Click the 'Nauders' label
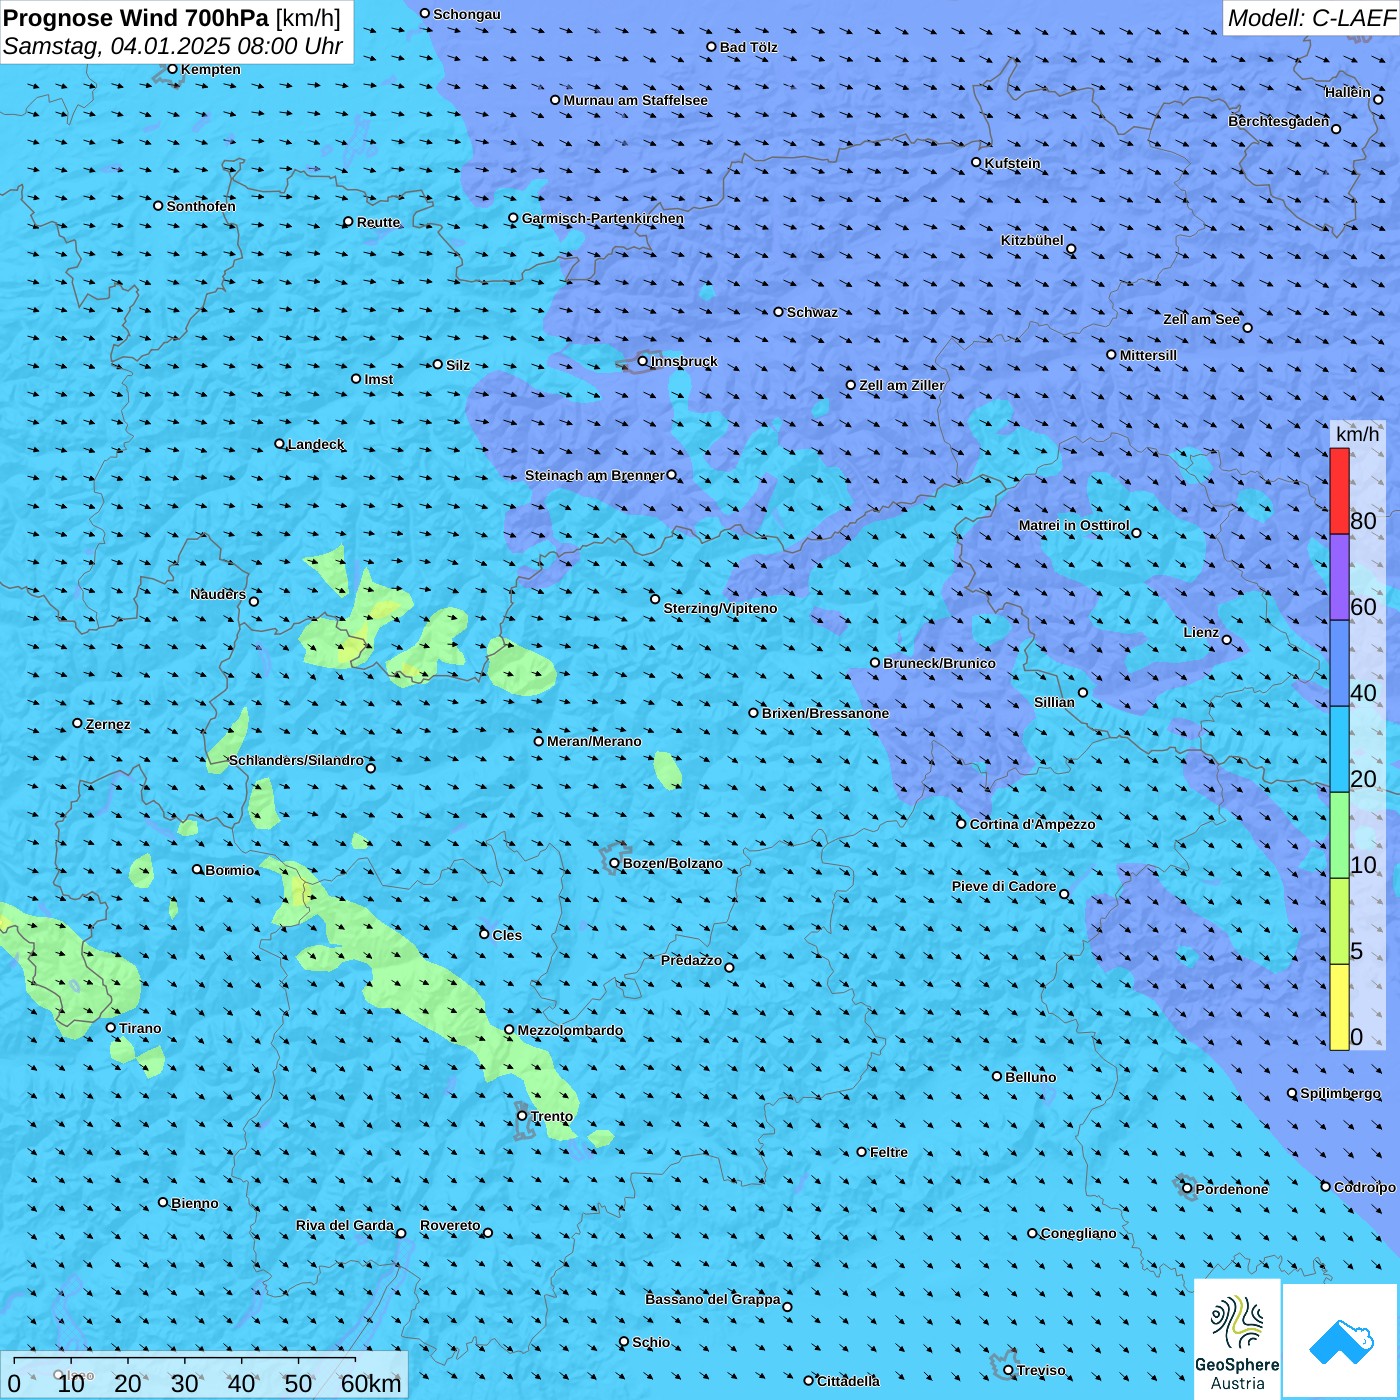 (x=217, y=594)
